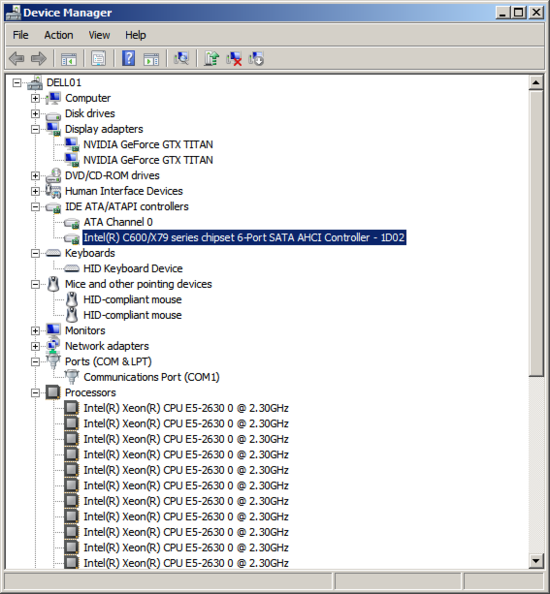Collapse the Ports (COM & LPT) category
The width and height of the screenshot is (550, 594).
click(35, 361)
